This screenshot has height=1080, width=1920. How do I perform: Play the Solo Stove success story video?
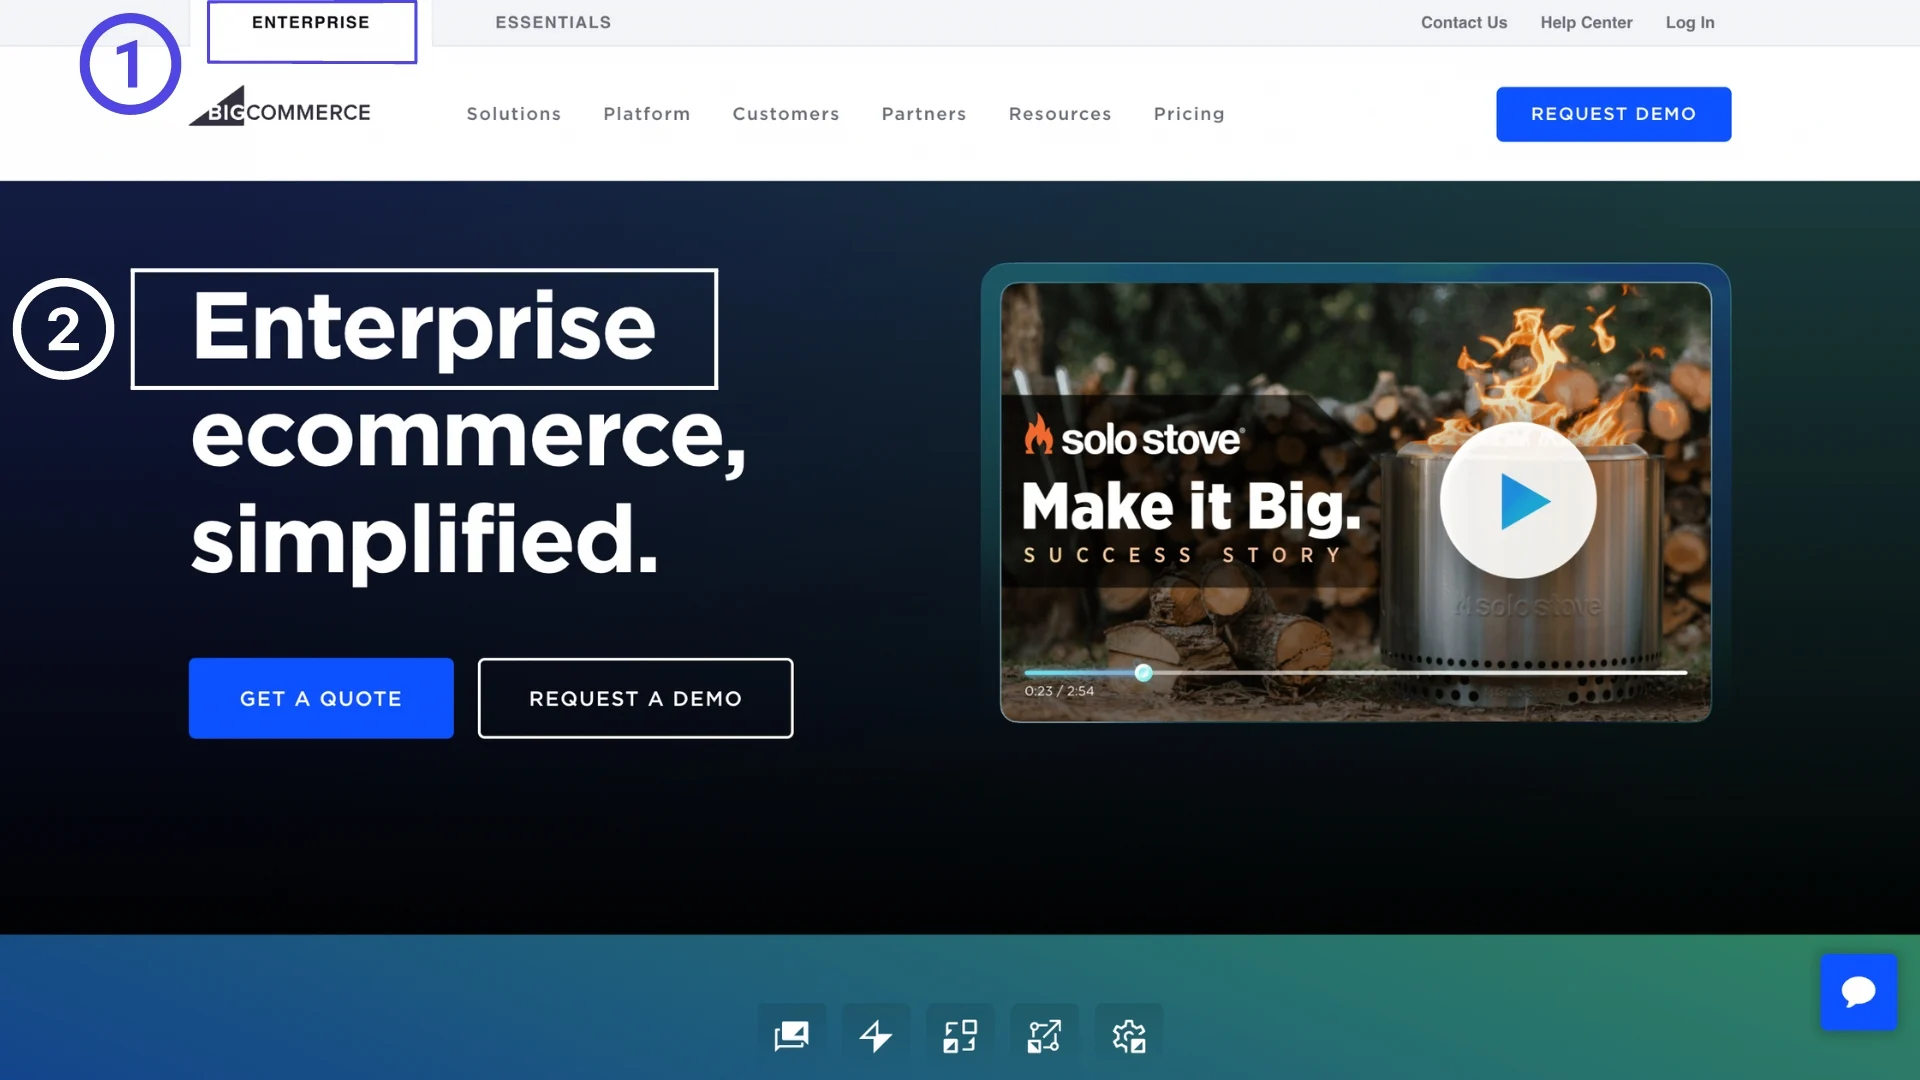pyautogui.click(x=1518, y=500)
